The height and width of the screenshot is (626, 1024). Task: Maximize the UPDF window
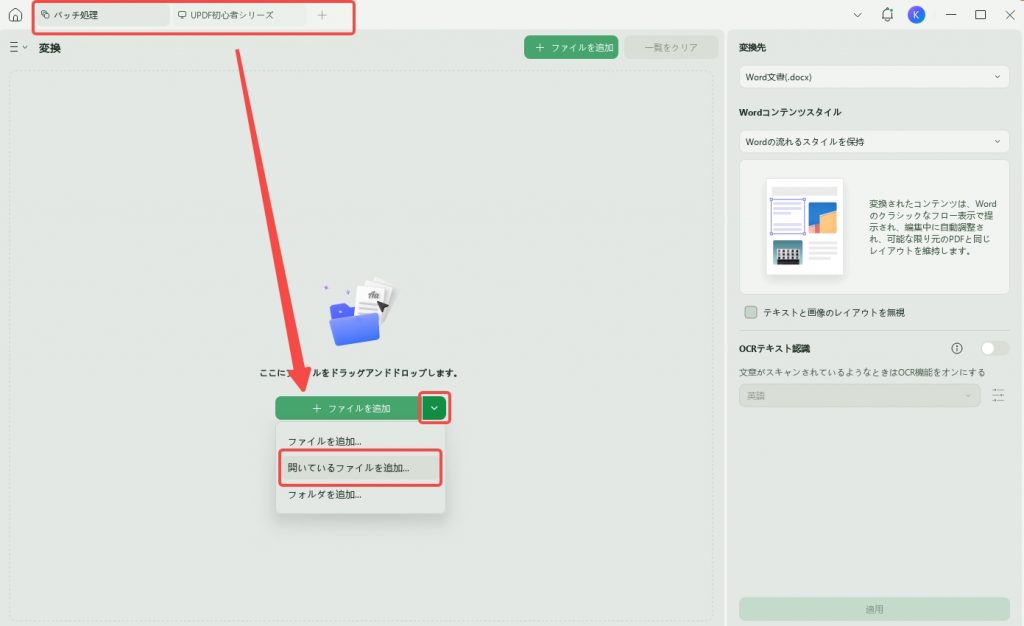click(x=980, y=14)
